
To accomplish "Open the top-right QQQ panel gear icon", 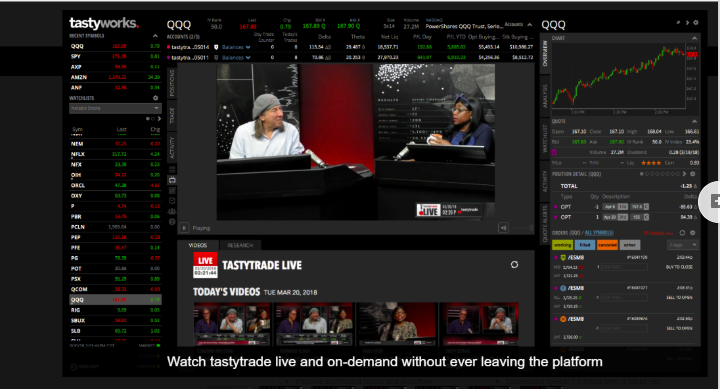I will [696, 23].
